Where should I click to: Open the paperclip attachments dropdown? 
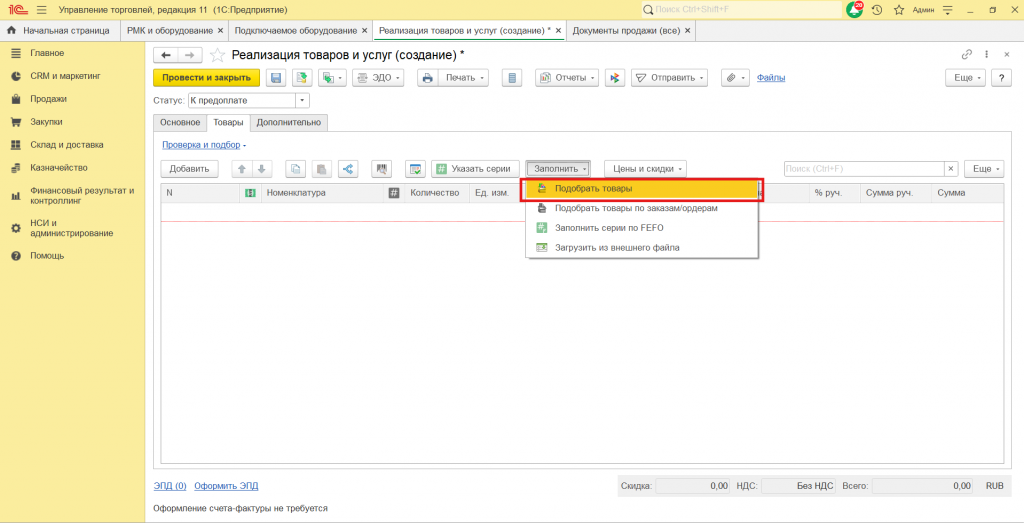[736, 78]
